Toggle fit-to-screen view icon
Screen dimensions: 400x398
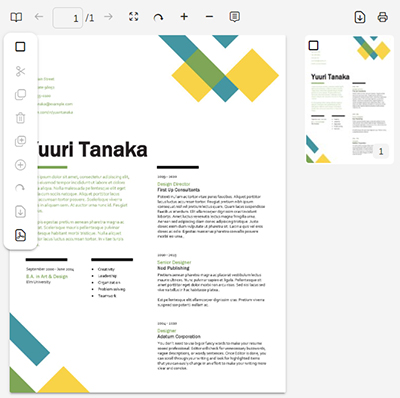pyautogui.click(x=134, y=17)
